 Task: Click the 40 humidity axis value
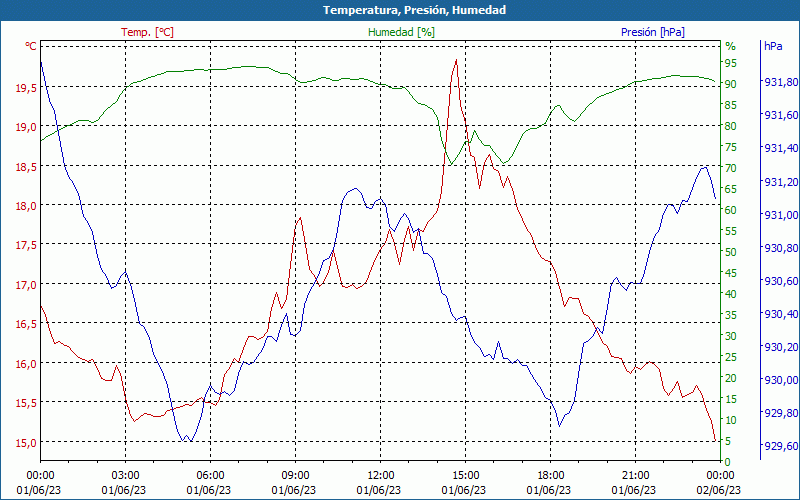tap(731, 294)
